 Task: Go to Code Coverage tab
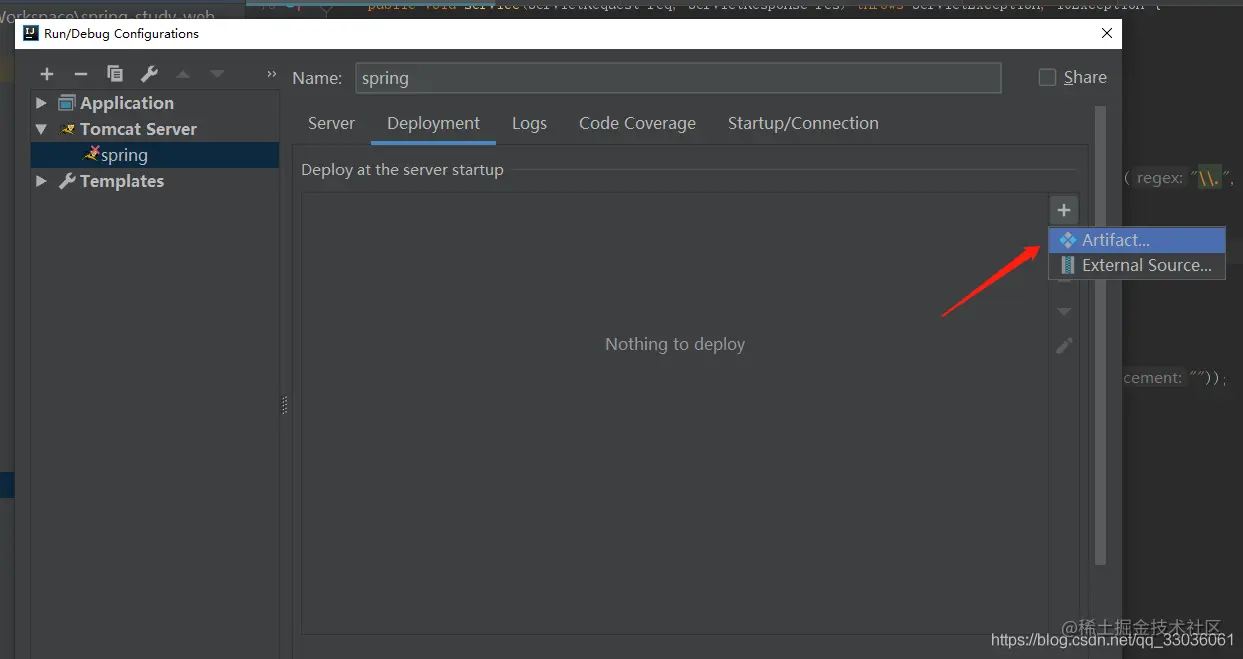click(x=637, y=123)
